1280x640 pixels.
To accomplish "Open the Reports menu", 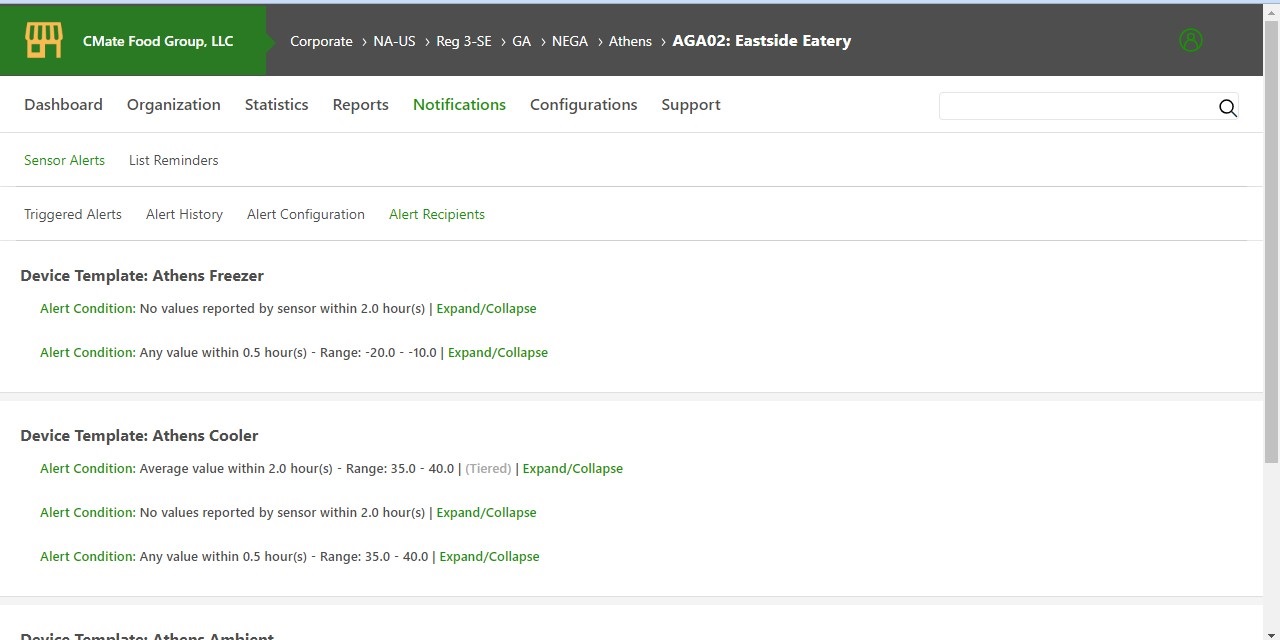I will coord(360,104).
